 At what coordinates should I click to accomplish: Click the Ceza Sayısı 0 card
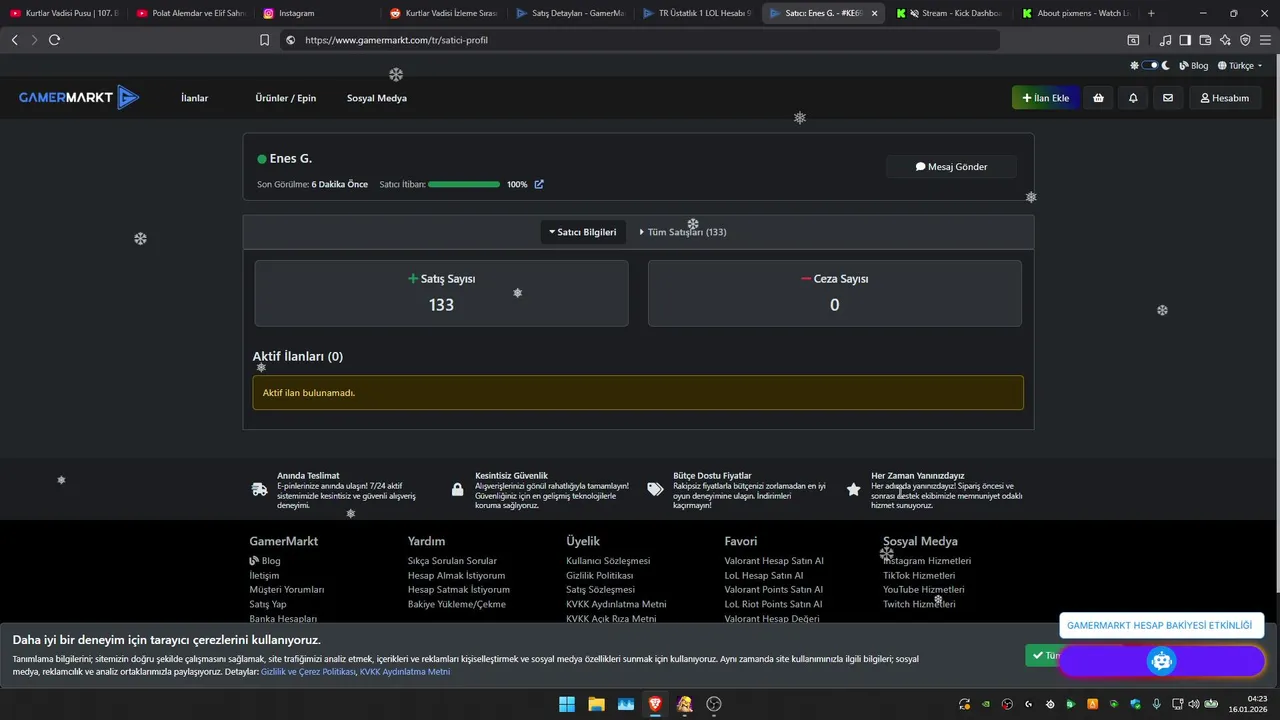[x=835, y=293]
